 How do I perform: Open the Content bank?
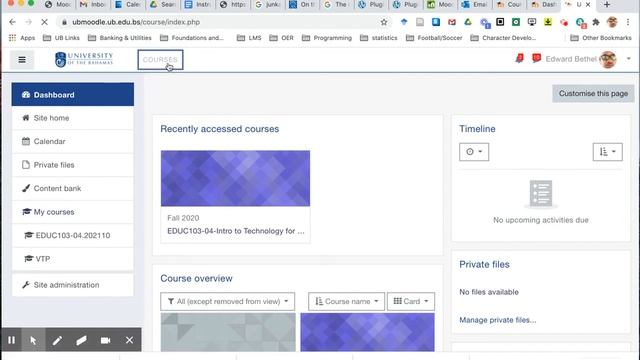73,188
